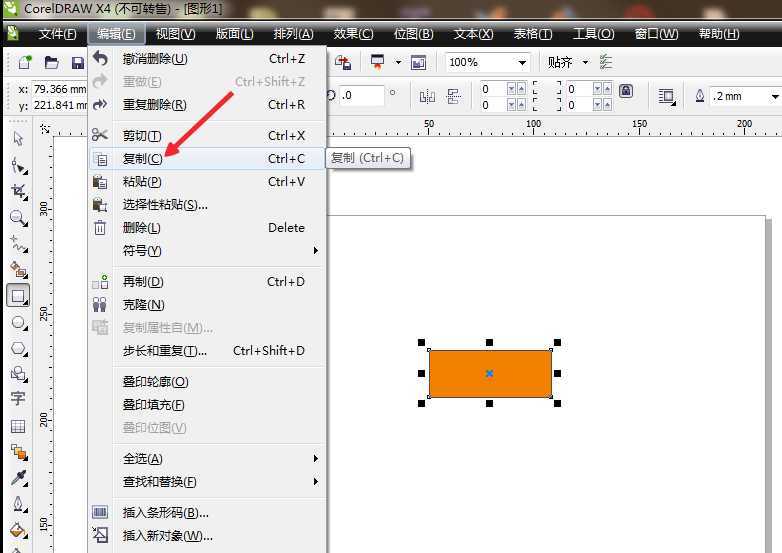Choose 粘贴(P) from the Edit menu
The width and height of the screenshot is (782, 553).
[142, 182]
